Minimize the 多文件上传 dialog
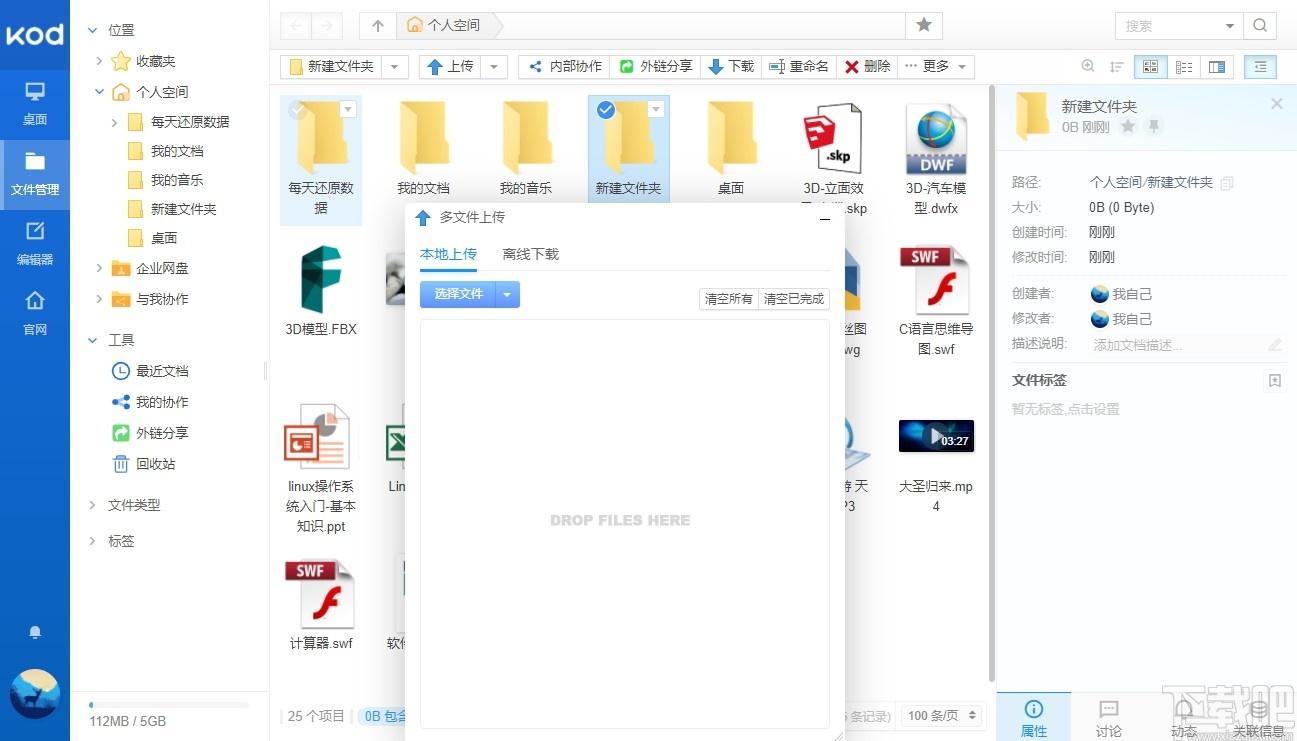Screen dimensions: 1297x741 tap(825, 218)
